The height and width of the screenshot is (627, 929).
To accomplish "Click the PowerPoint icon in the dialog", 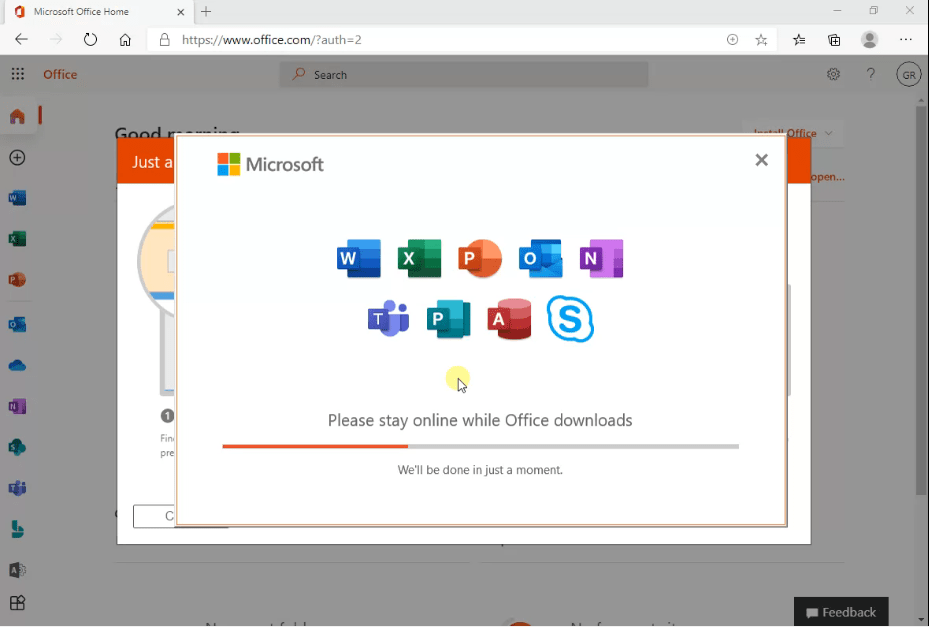I will pos(480,258).
